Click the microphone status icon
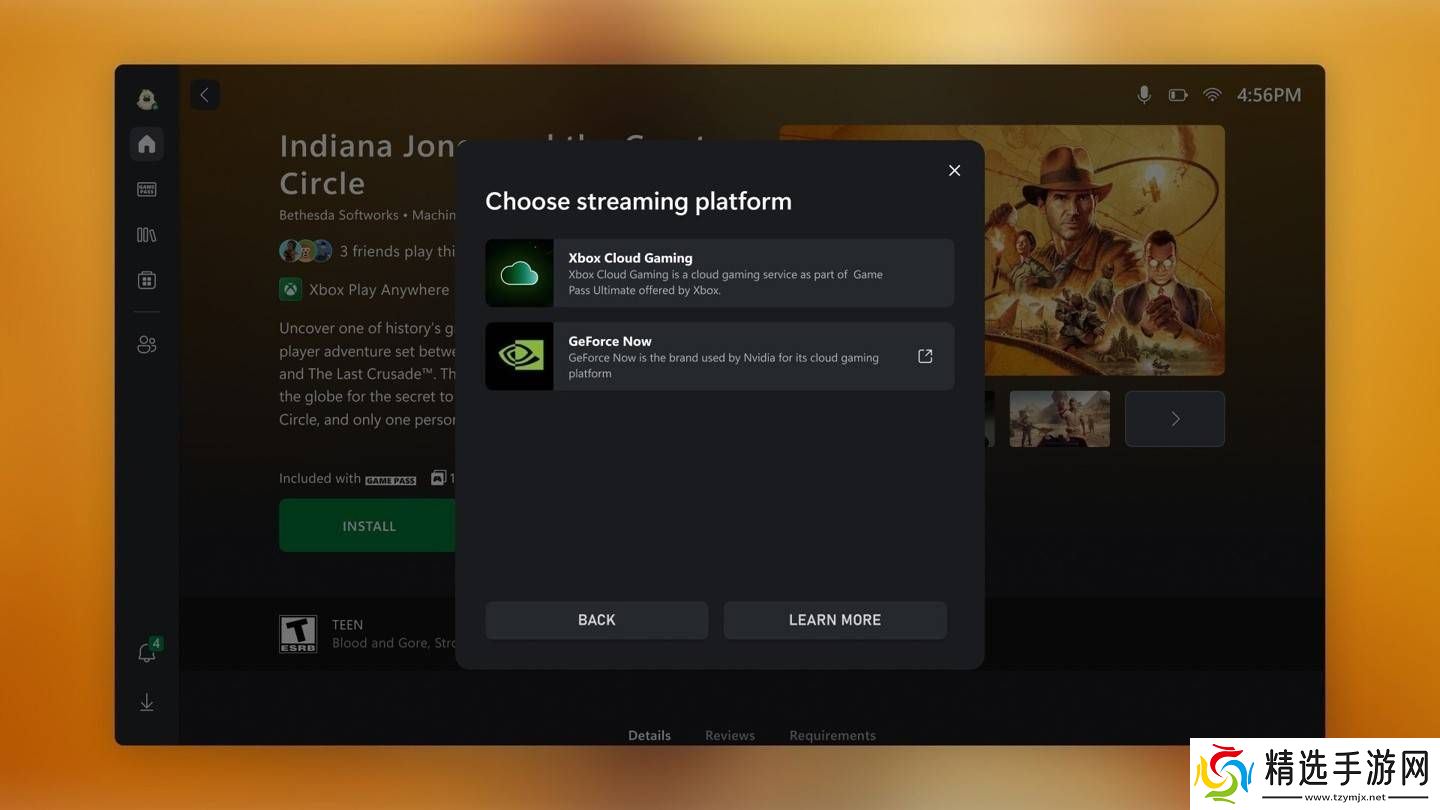The width and height of the screenshot is (1440, 810). point(1144,95)
